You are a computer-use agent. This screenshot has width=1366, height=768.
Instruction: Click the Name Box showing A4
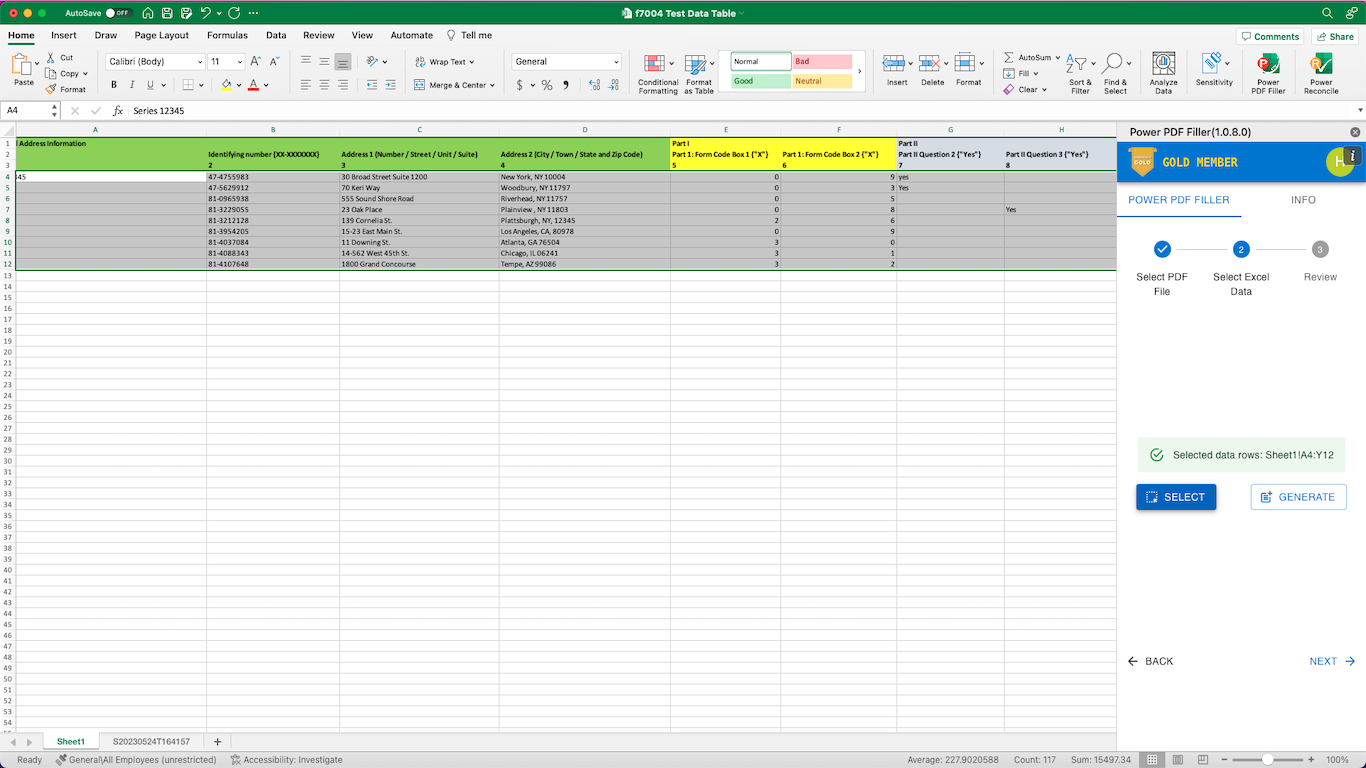tap(26, 110)
